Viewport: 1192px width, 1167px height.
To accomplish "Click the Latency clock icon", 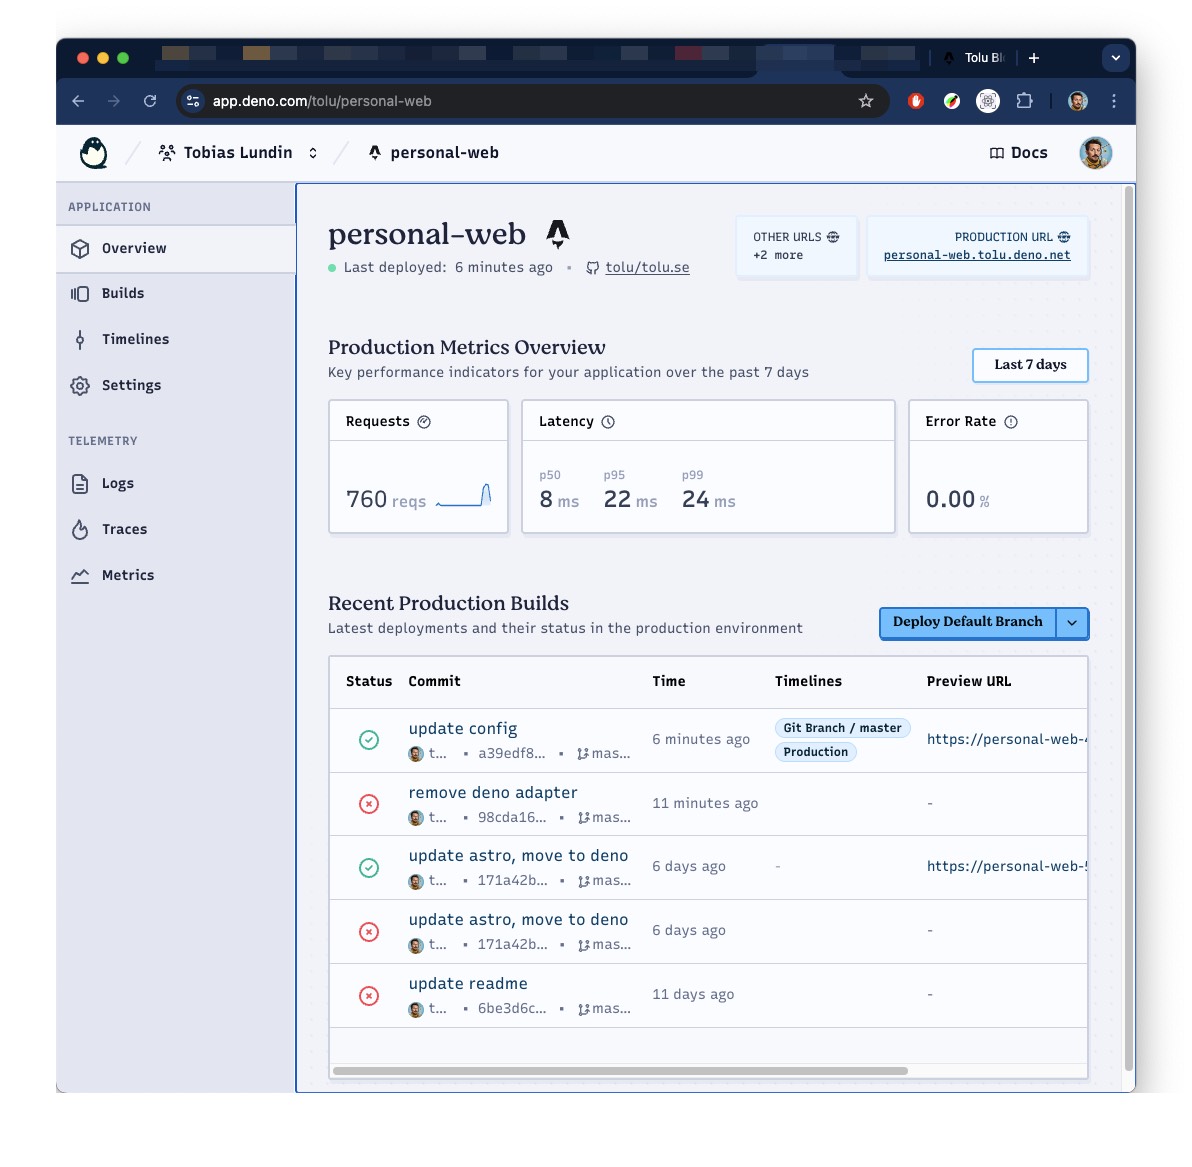I will point(608,422).
